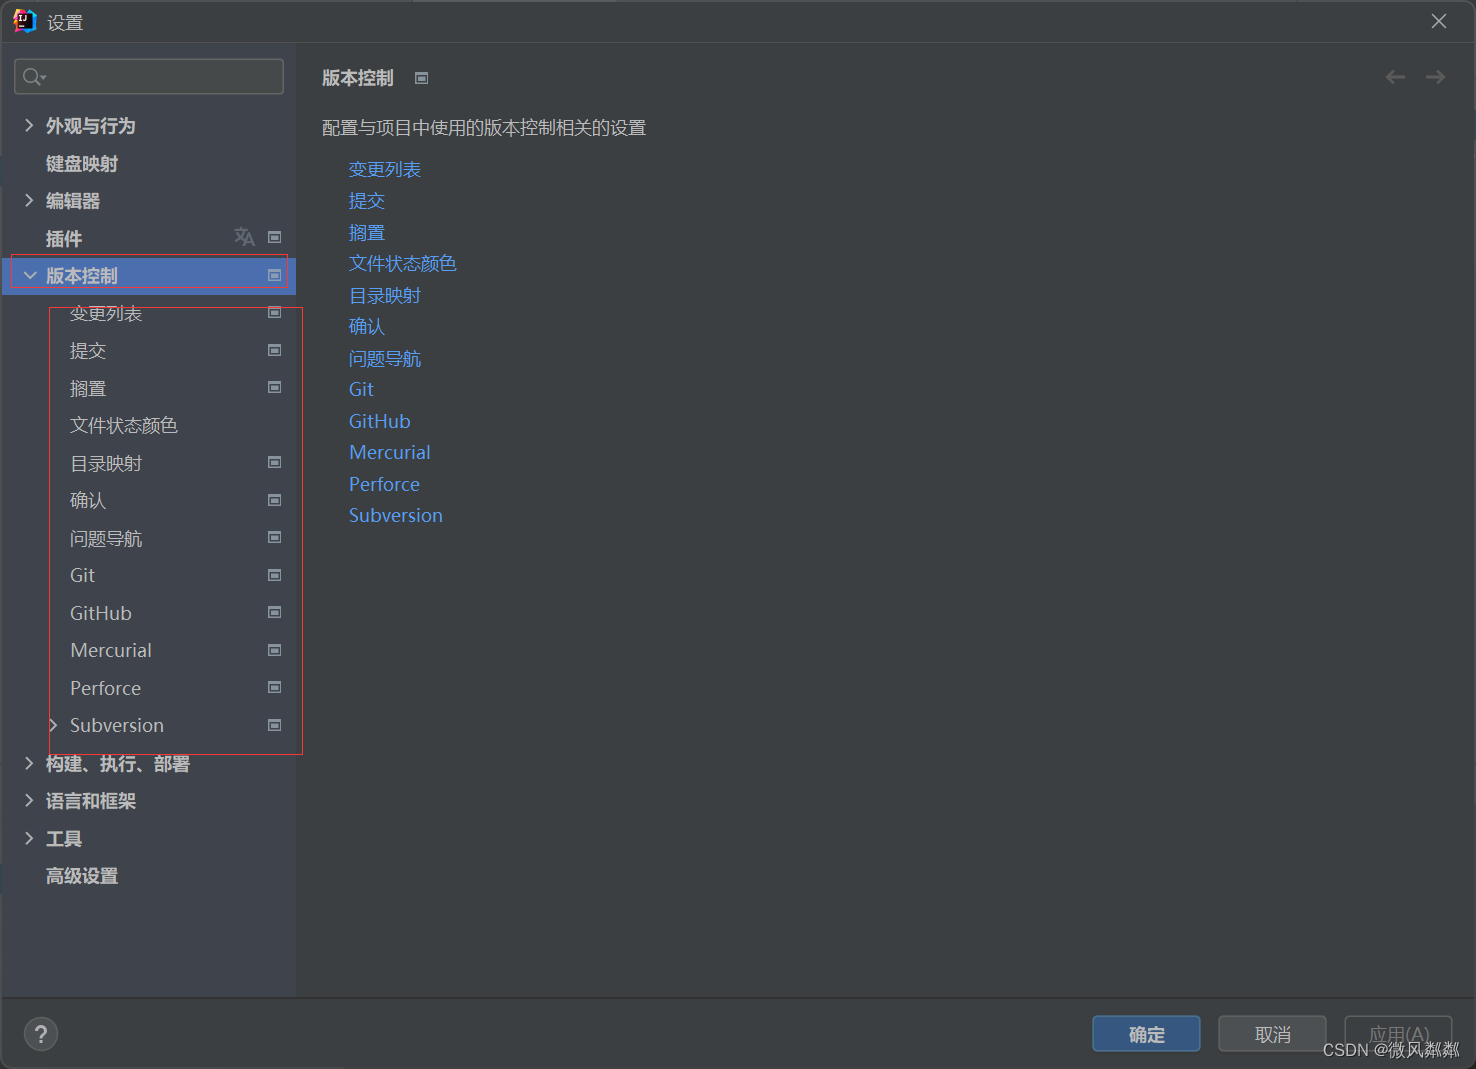The image size is (1476, 1069).
Task: Expand the 语言和框架 section
Action: [29, 800]
